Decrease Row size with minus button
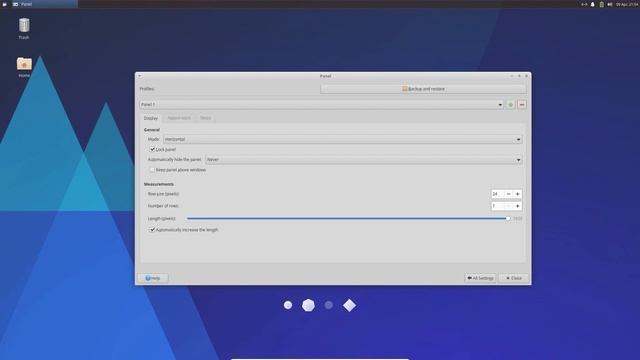Viewport: 640px width, 360px height. (509, 194)
